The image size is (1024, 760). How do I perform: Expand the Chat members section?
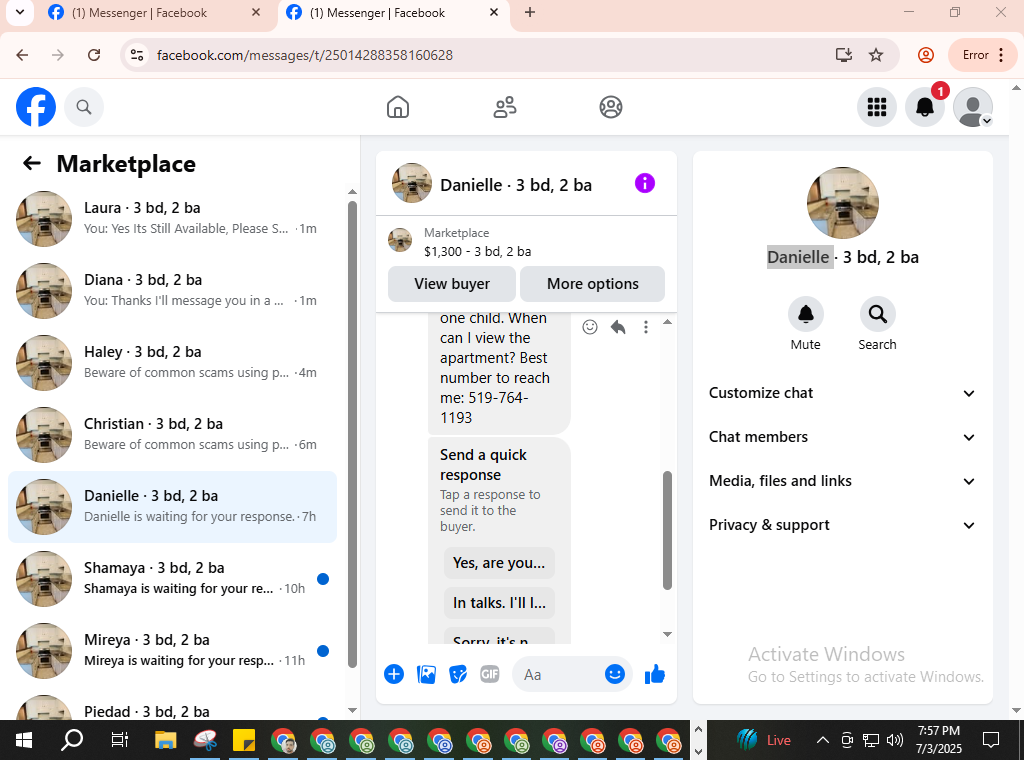click(x=842, y=437)
